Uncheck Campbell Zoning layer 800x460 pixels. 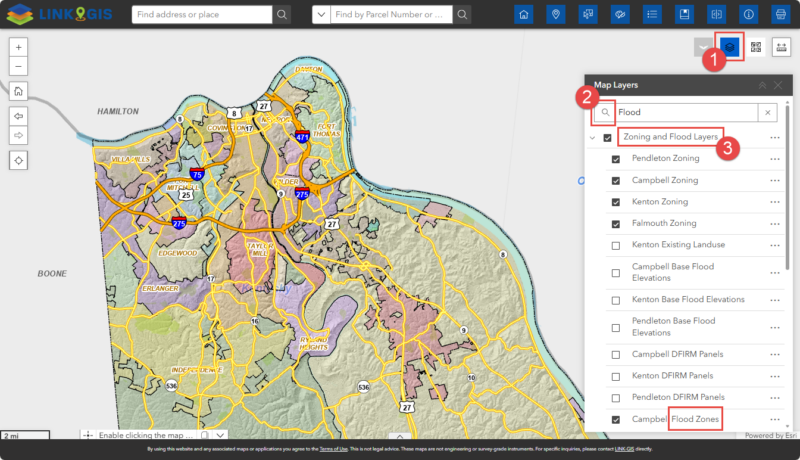(x=616, y=181)
